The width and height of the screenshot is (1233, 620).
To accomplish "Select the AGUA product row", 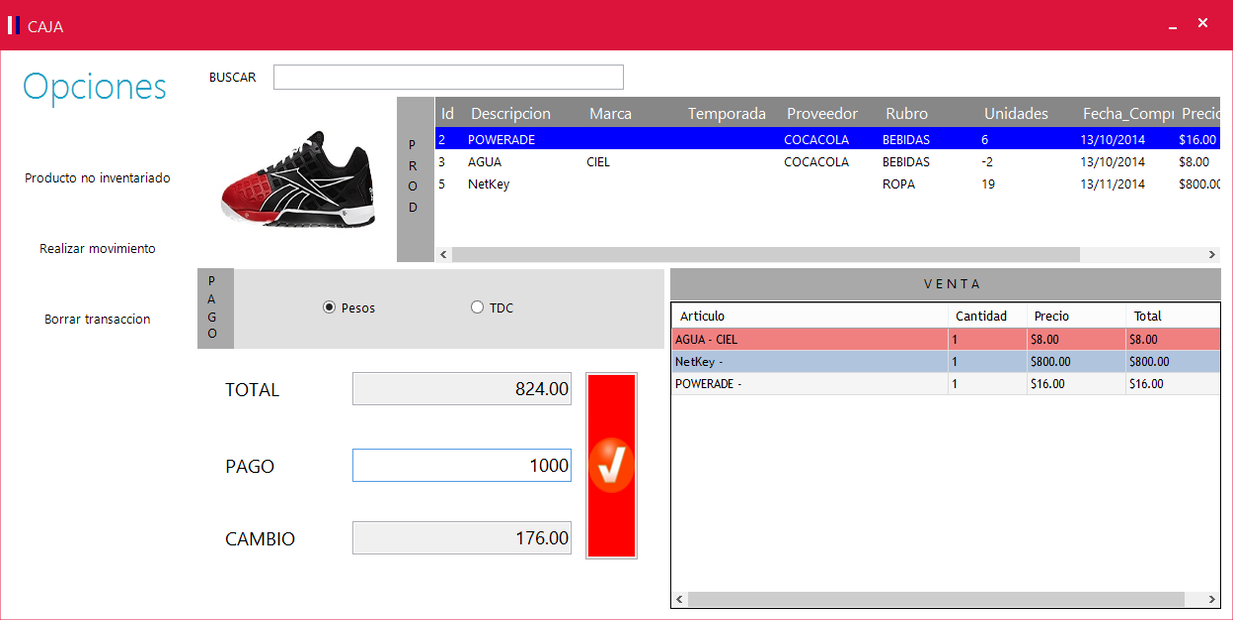I will pyautogui.click(x=828, y=162).
